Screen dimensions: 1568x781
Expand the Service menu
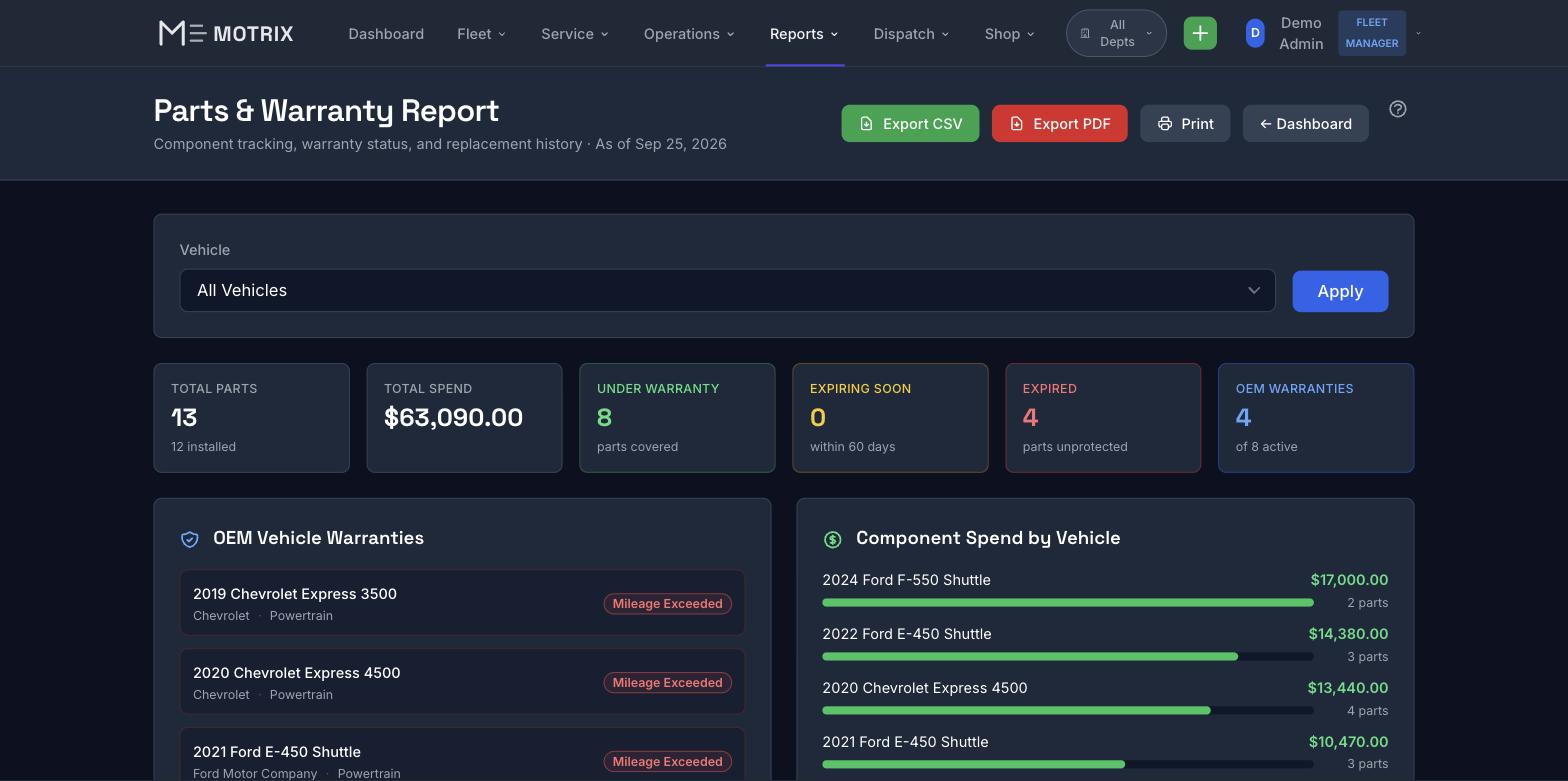pos(575,33)
